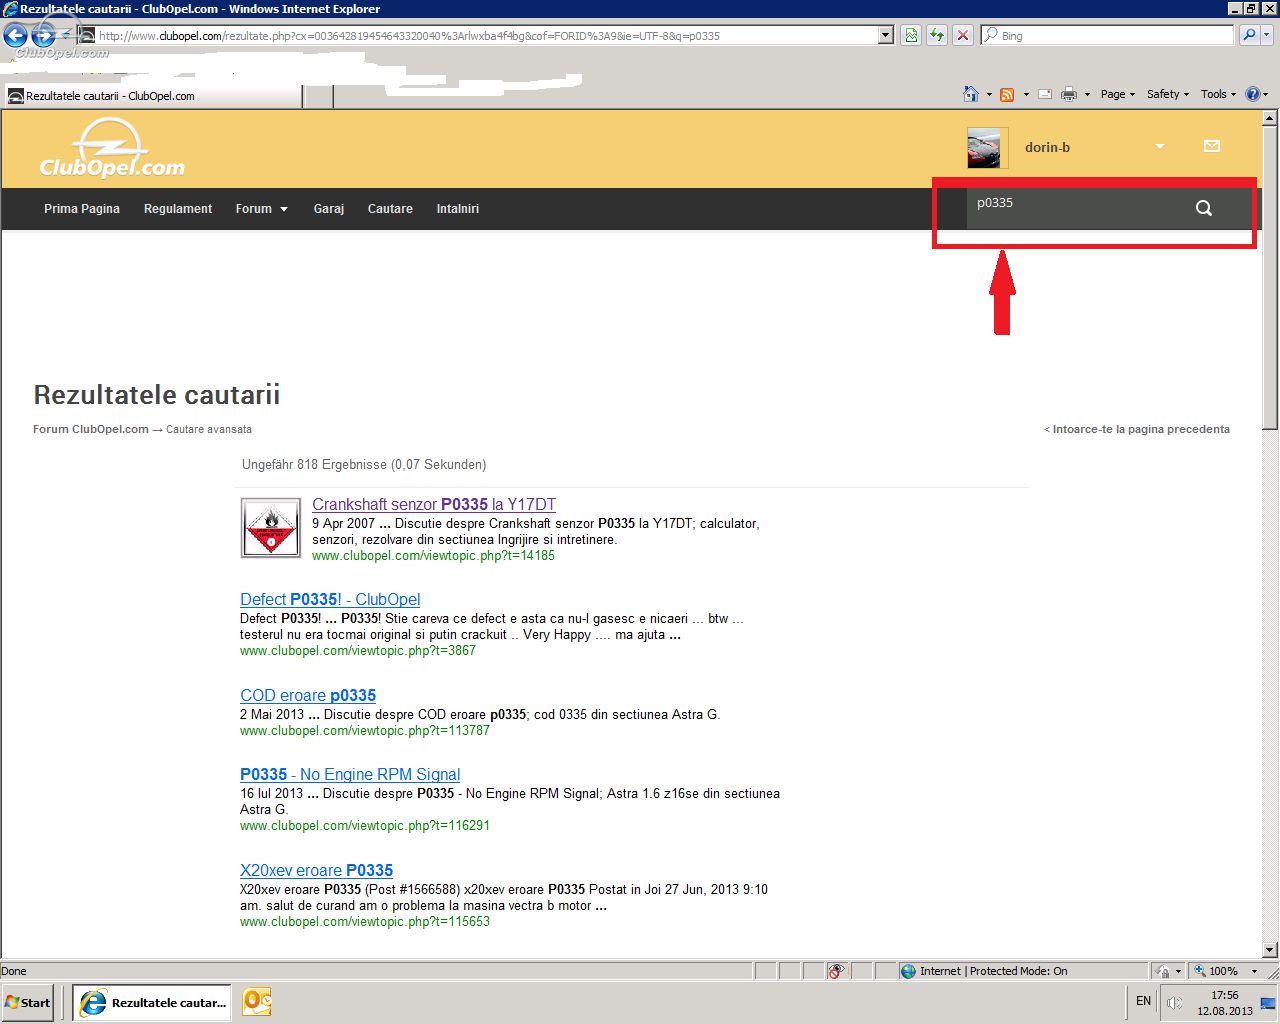Viewport: 1280px width, 1024px height.
Task: Open the search provider dropdown next to Bing button
Action: click(1267, 35)
